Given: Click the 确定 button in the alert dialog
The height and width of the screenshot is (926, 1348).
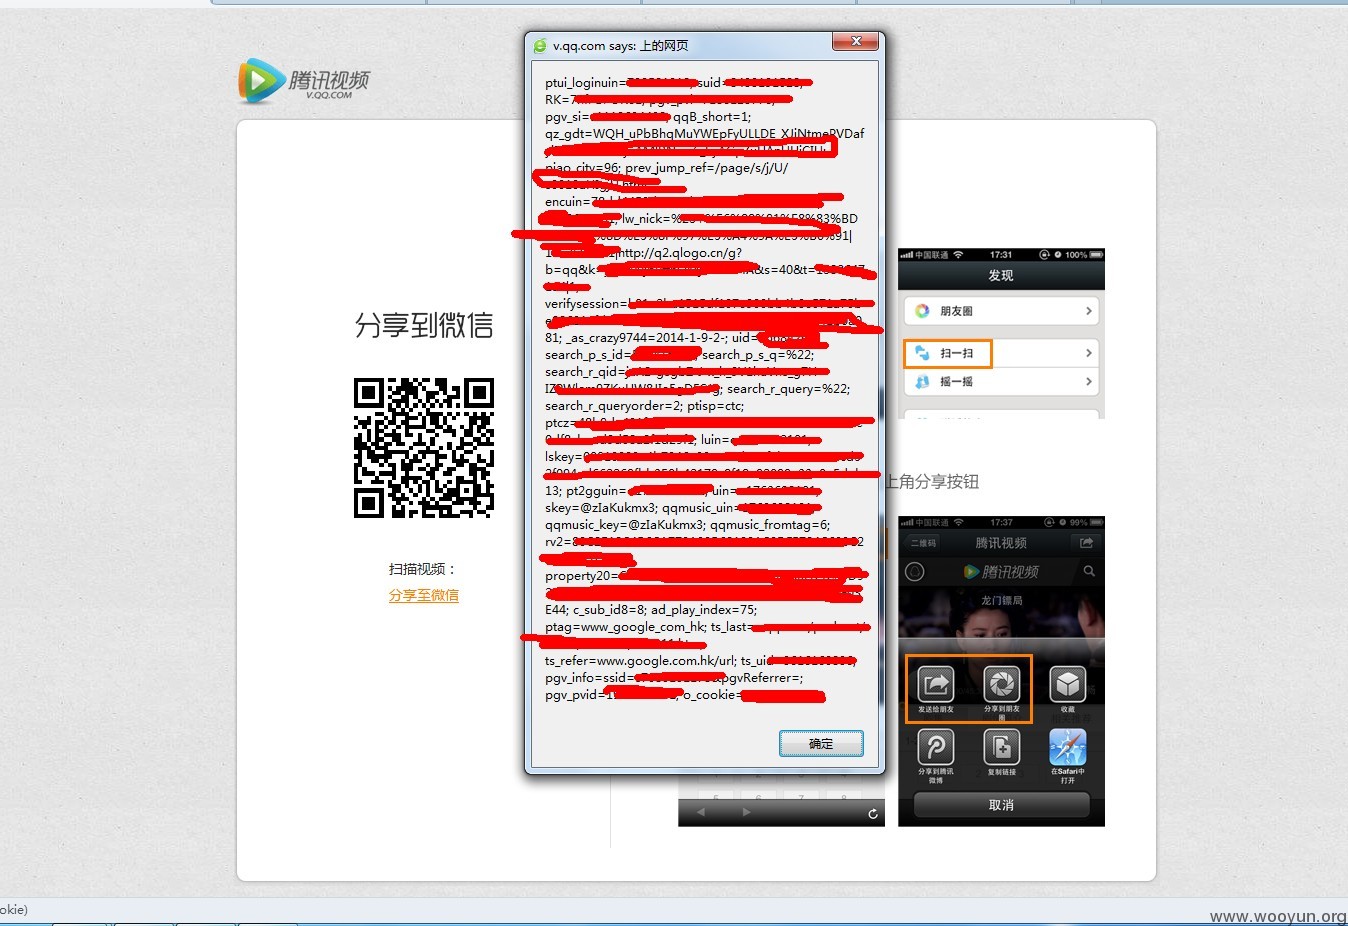Looking at the screenshot, I should [821, 744].
